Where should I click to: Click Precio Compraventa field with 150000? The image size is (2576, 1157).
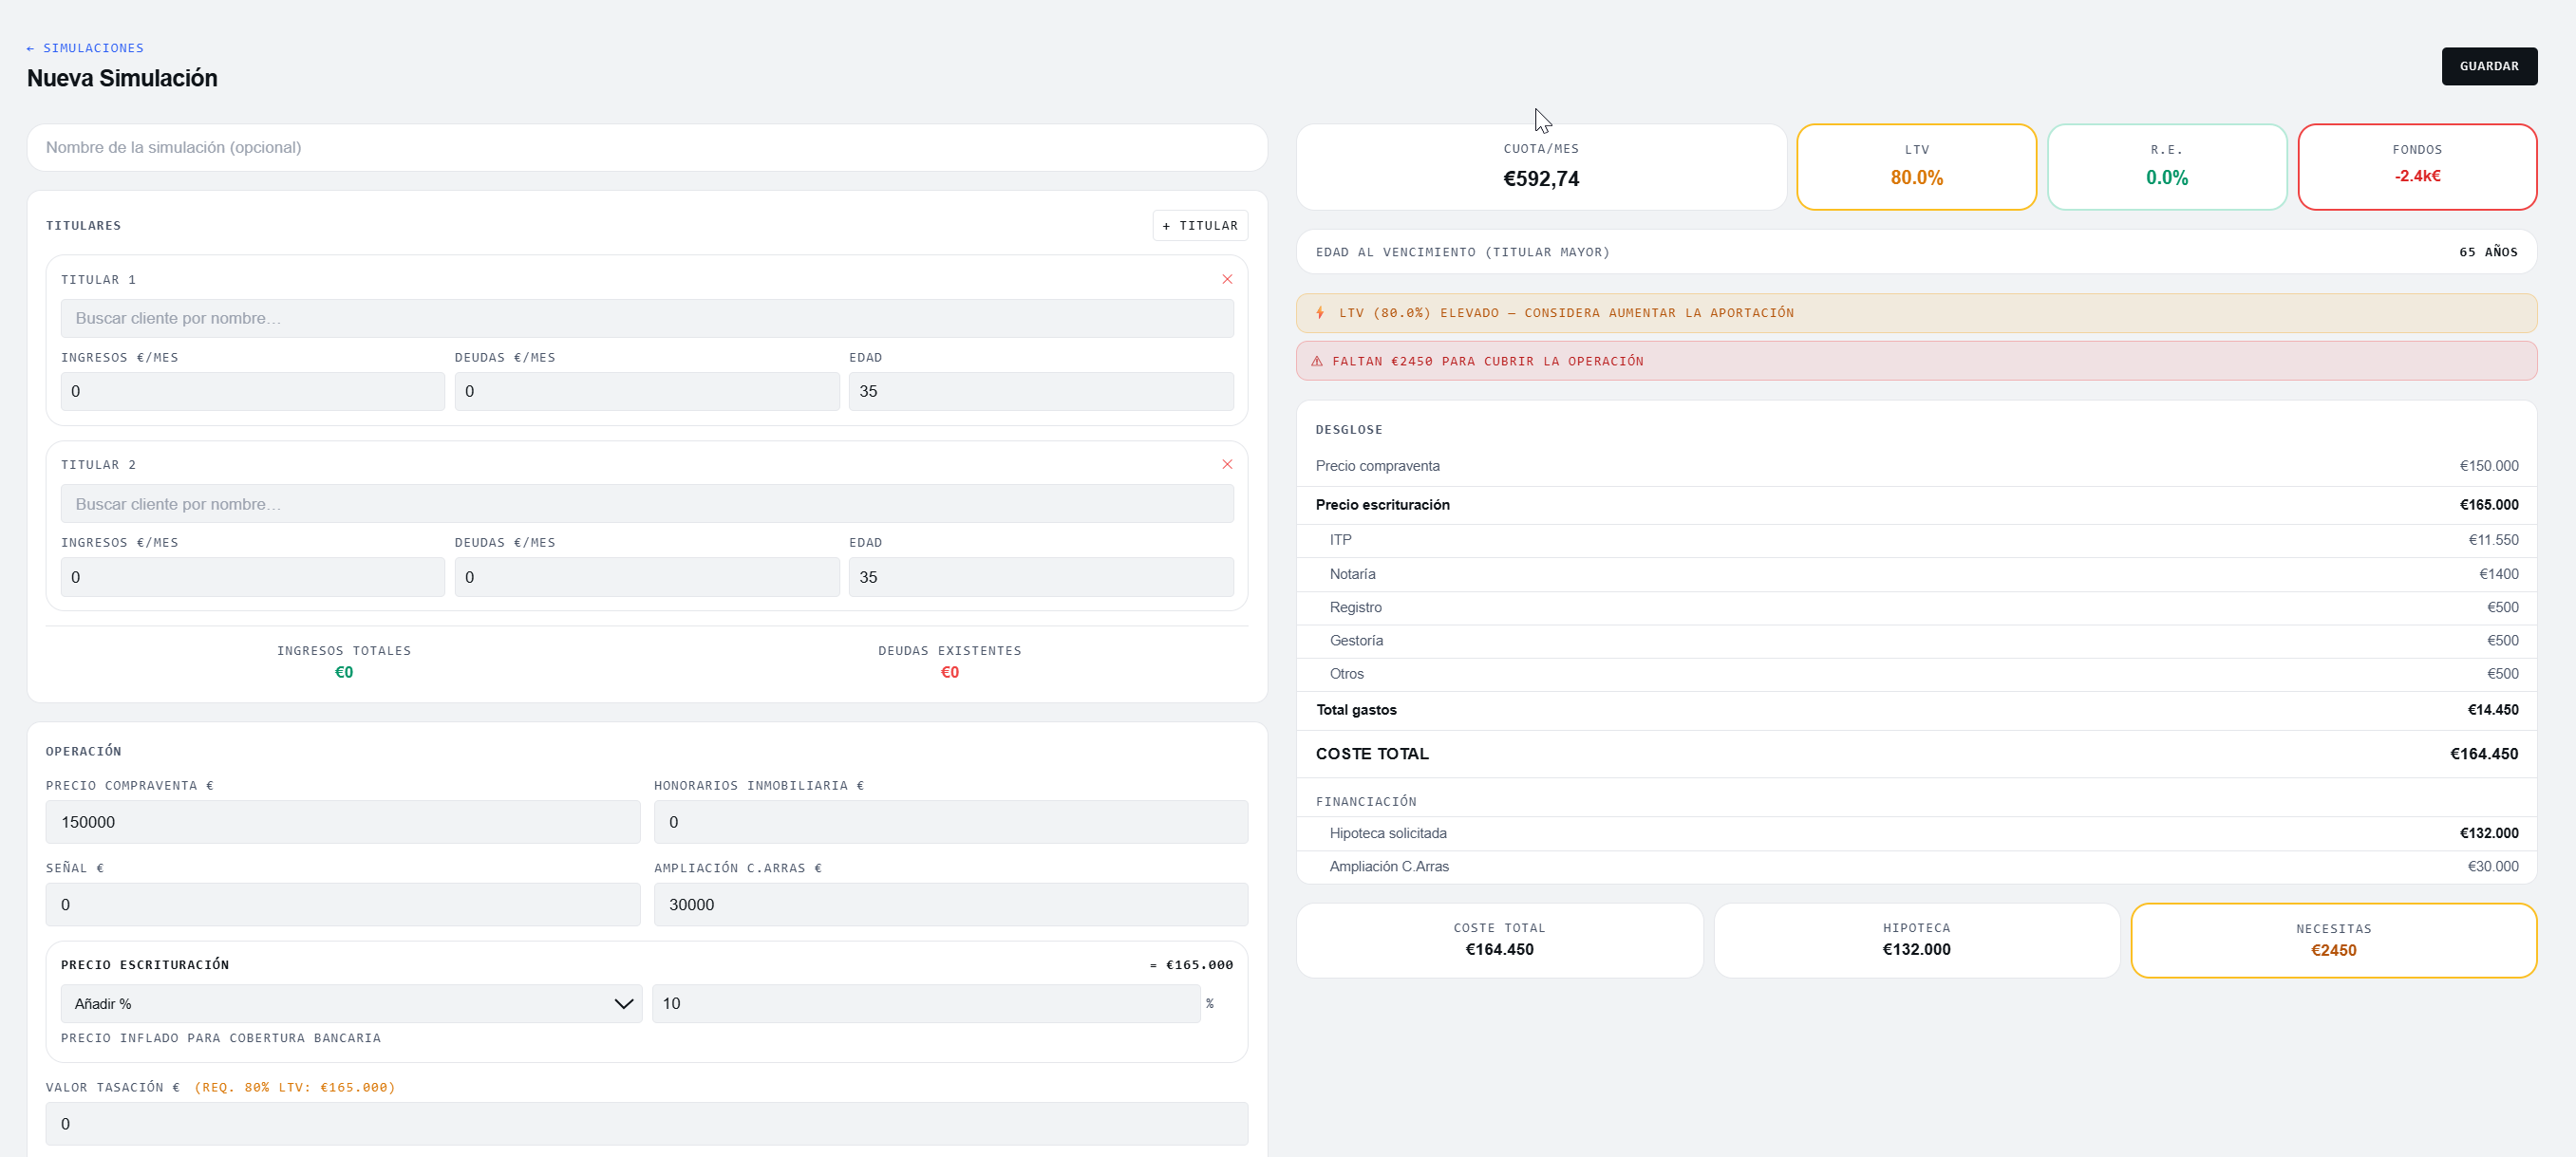coord(343,822)
